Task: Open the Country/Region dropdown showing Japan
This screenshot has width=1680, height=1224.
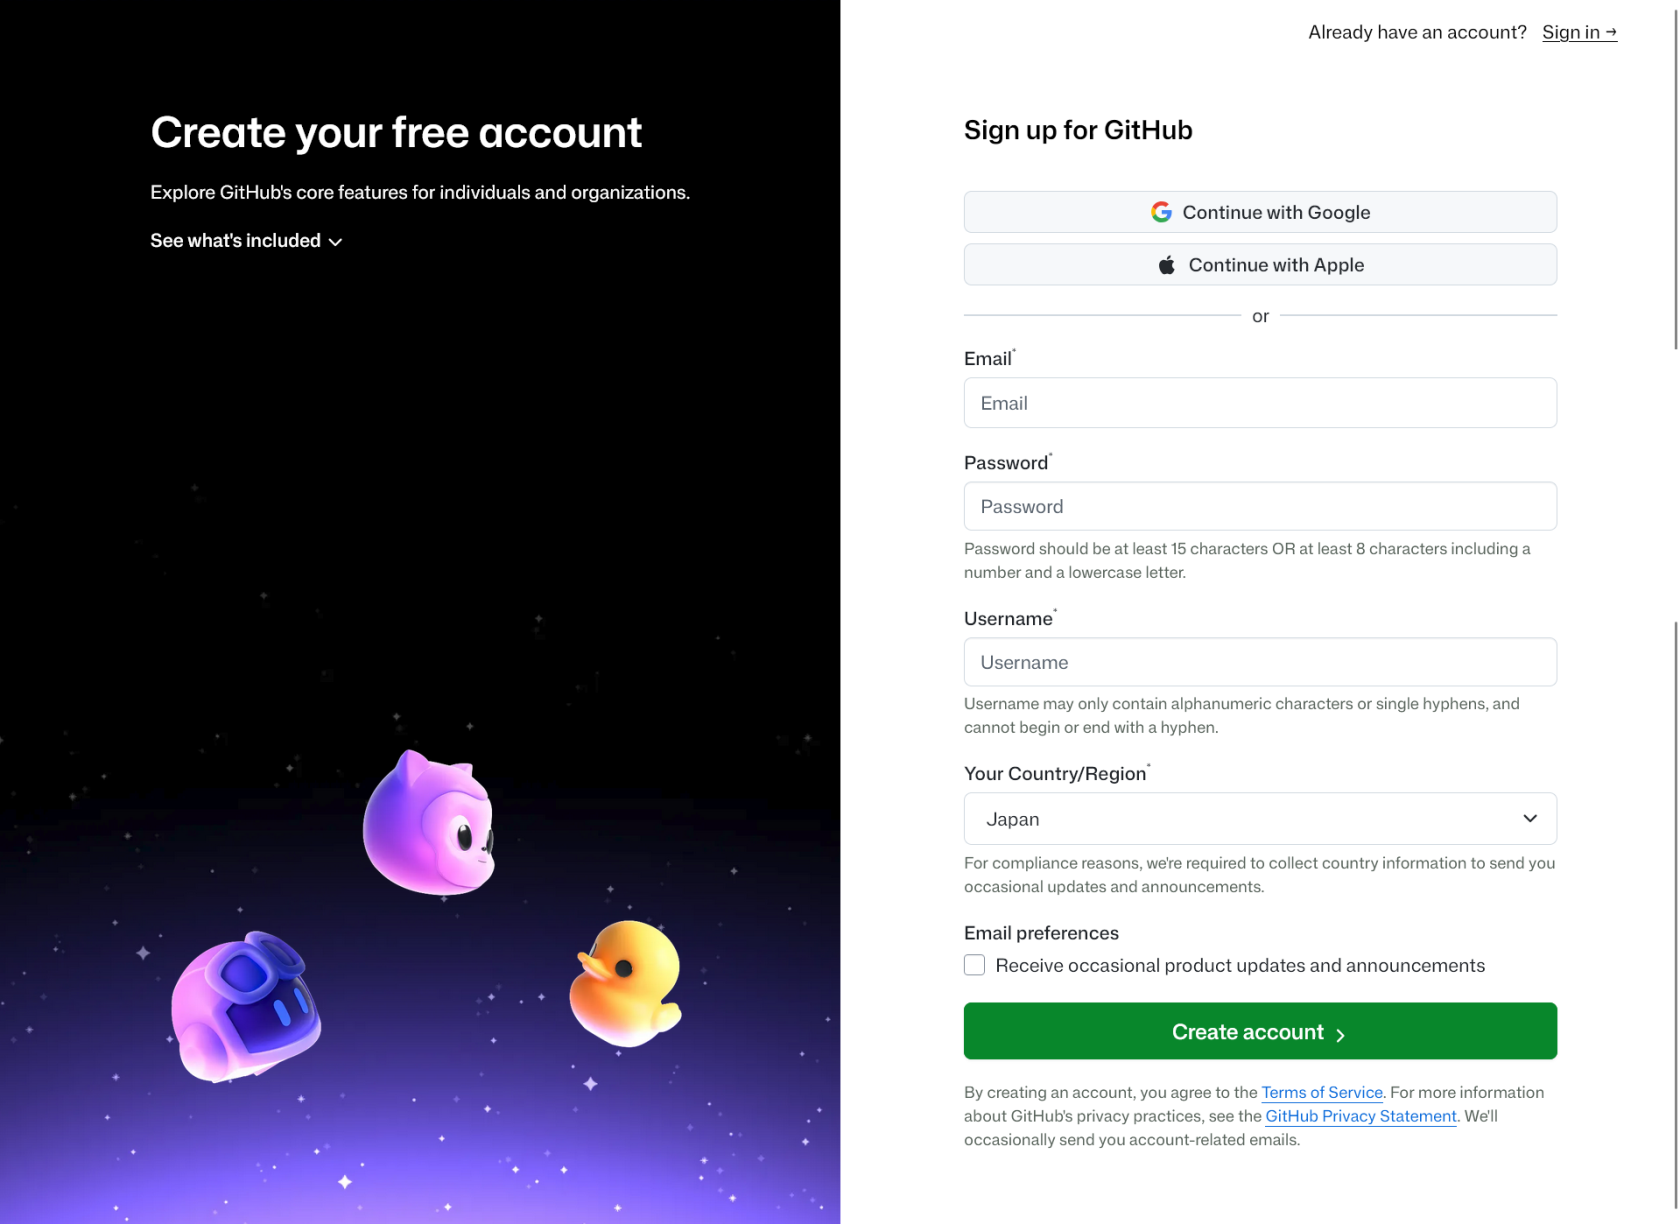Action: point(1260,819)
